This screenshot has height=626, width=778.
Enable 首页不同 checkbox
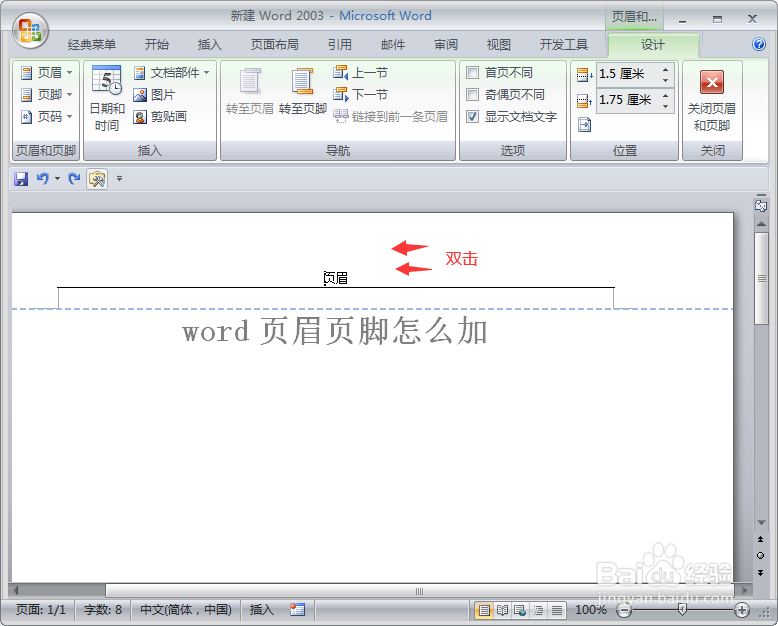(472, 73)
